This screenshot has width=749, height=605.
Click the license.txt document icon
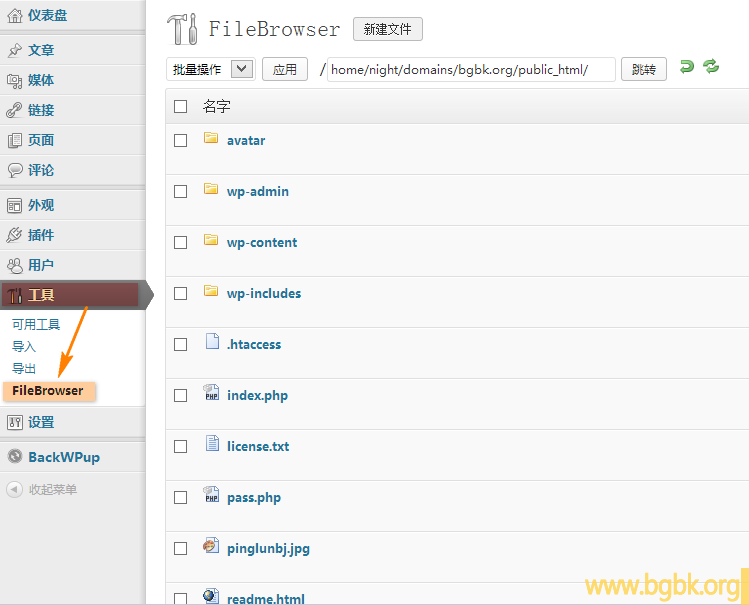pos(211,444)
